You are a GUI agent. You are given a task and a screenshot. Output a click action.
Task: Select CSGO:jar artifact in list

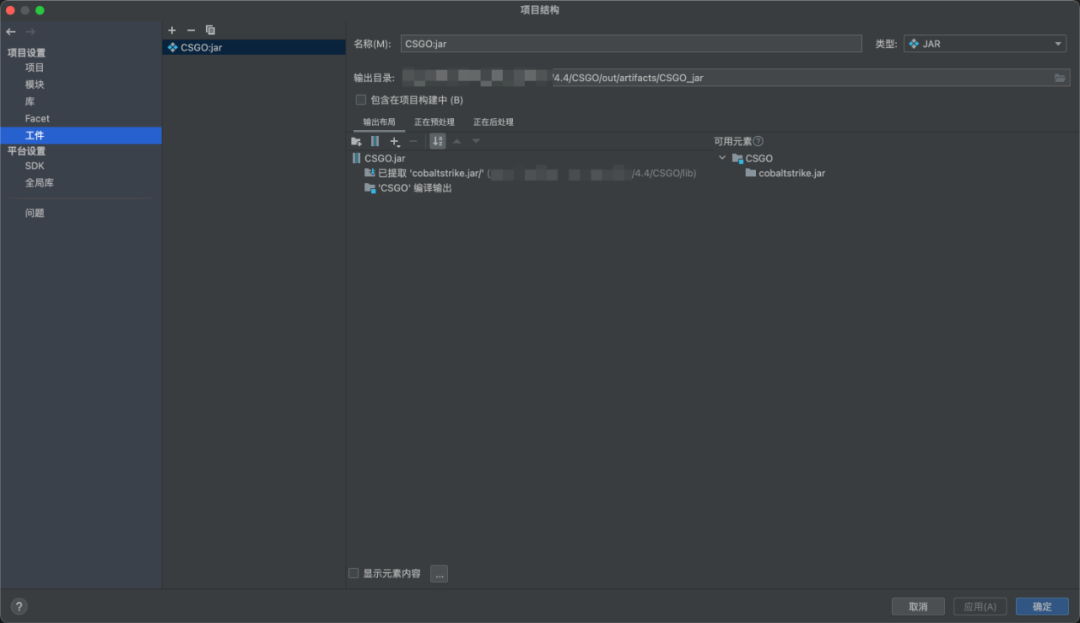254,47
